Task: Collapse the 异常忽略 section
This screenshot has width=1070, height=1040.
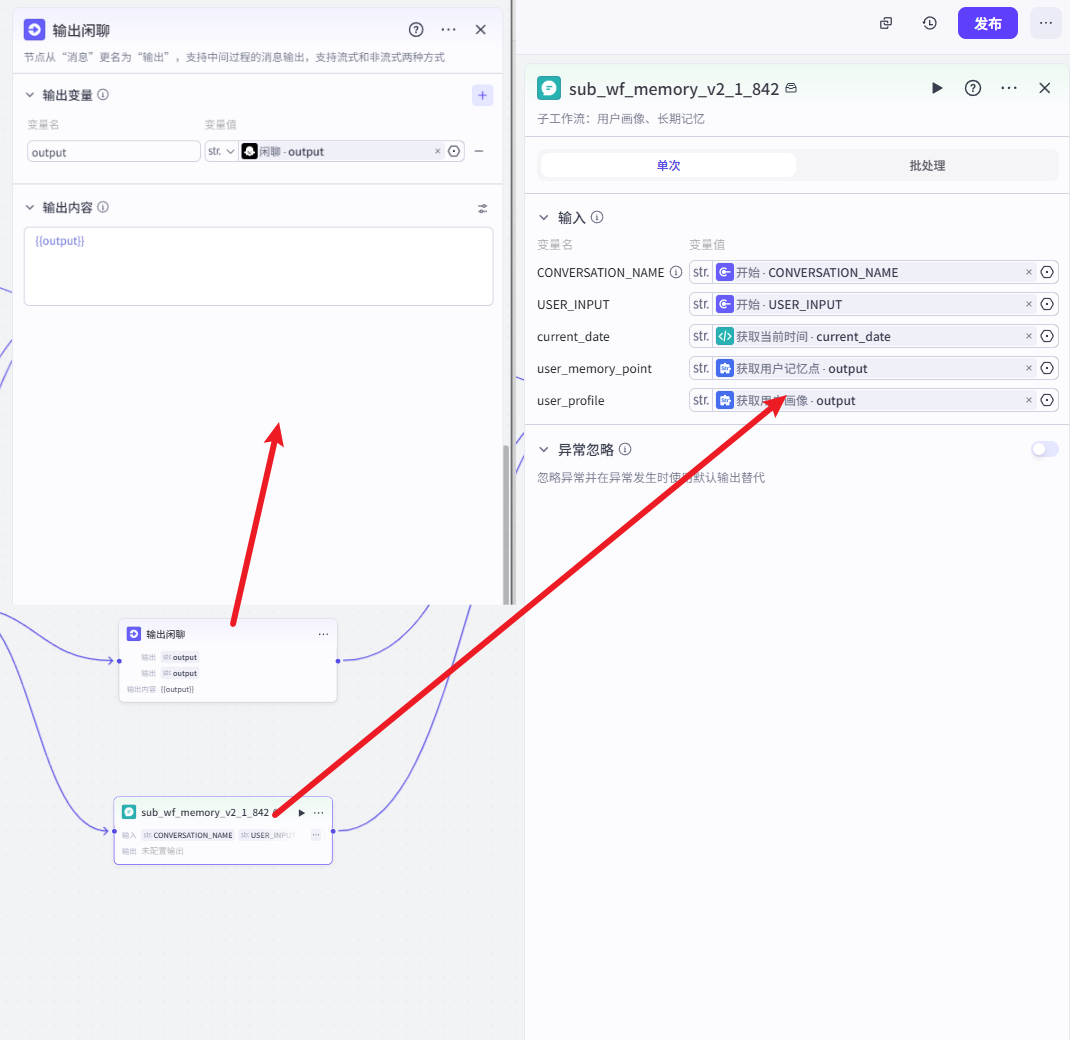Action: tap(544, 450)
